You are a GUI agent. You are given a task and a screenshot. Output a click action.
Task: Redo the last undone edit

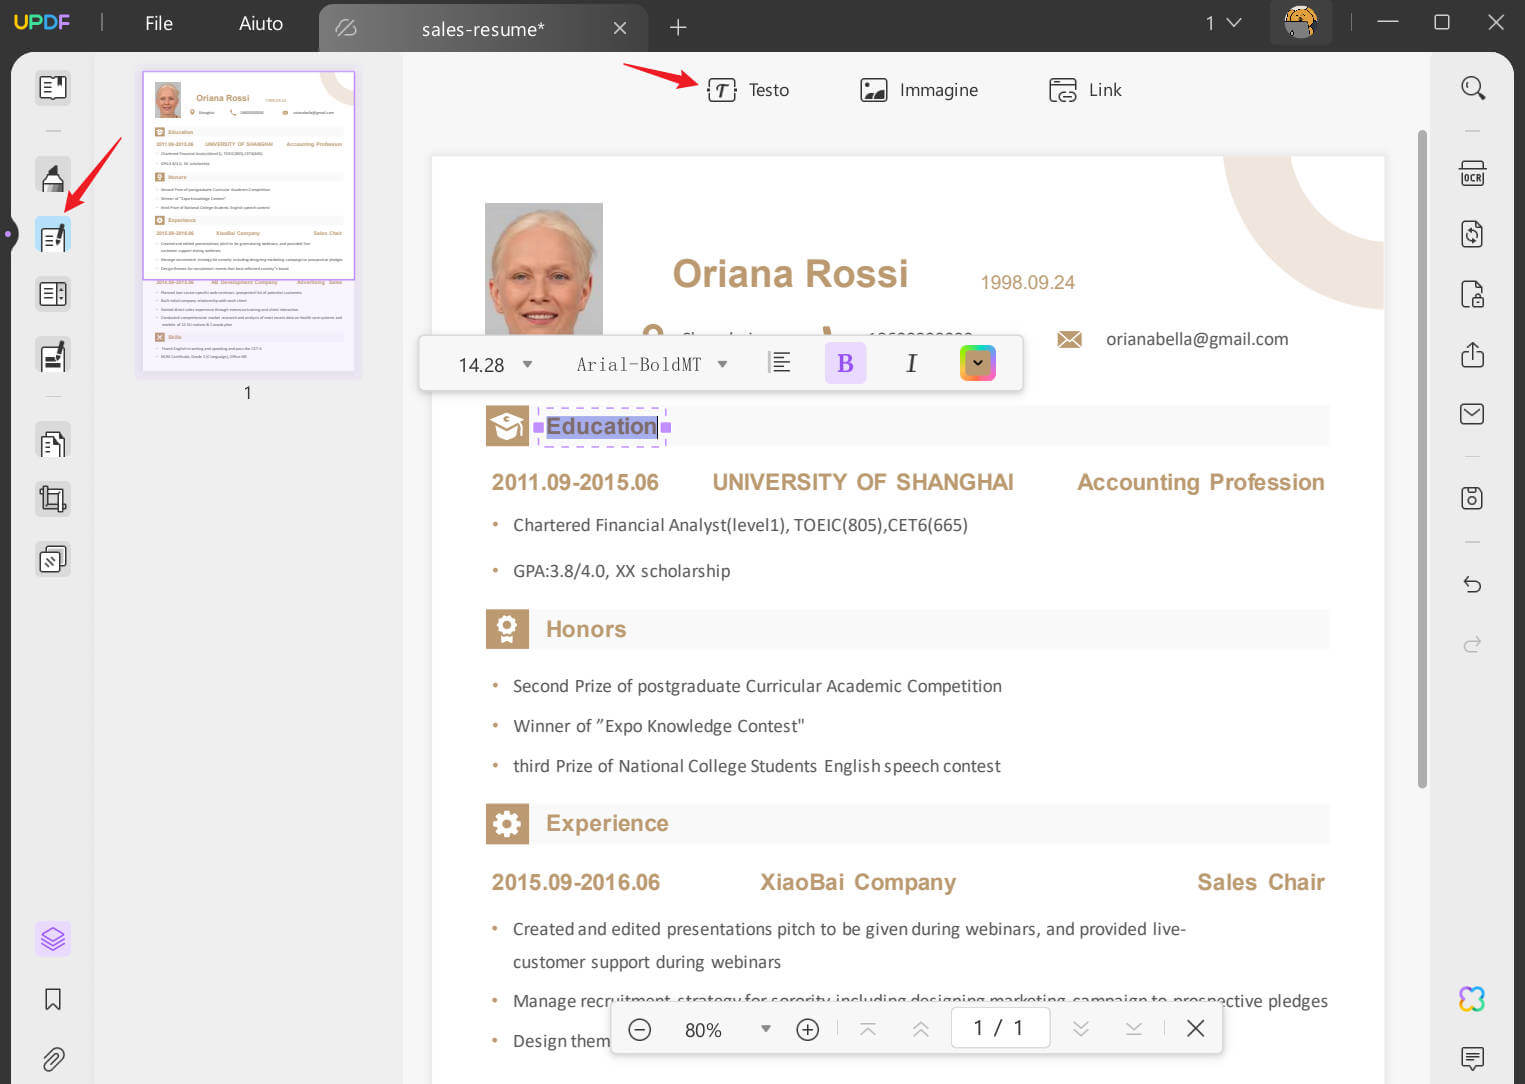pos(1472,644)
